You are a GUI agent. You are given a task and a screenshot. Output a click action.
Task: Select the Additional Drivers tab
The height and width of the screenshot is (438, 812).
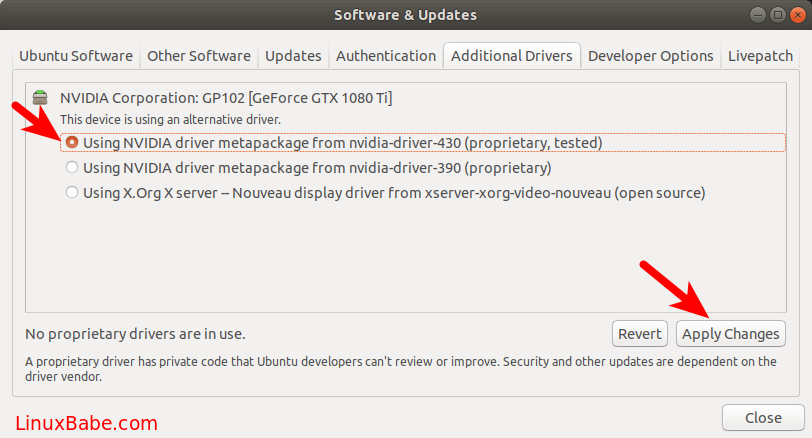click(511, 56)
